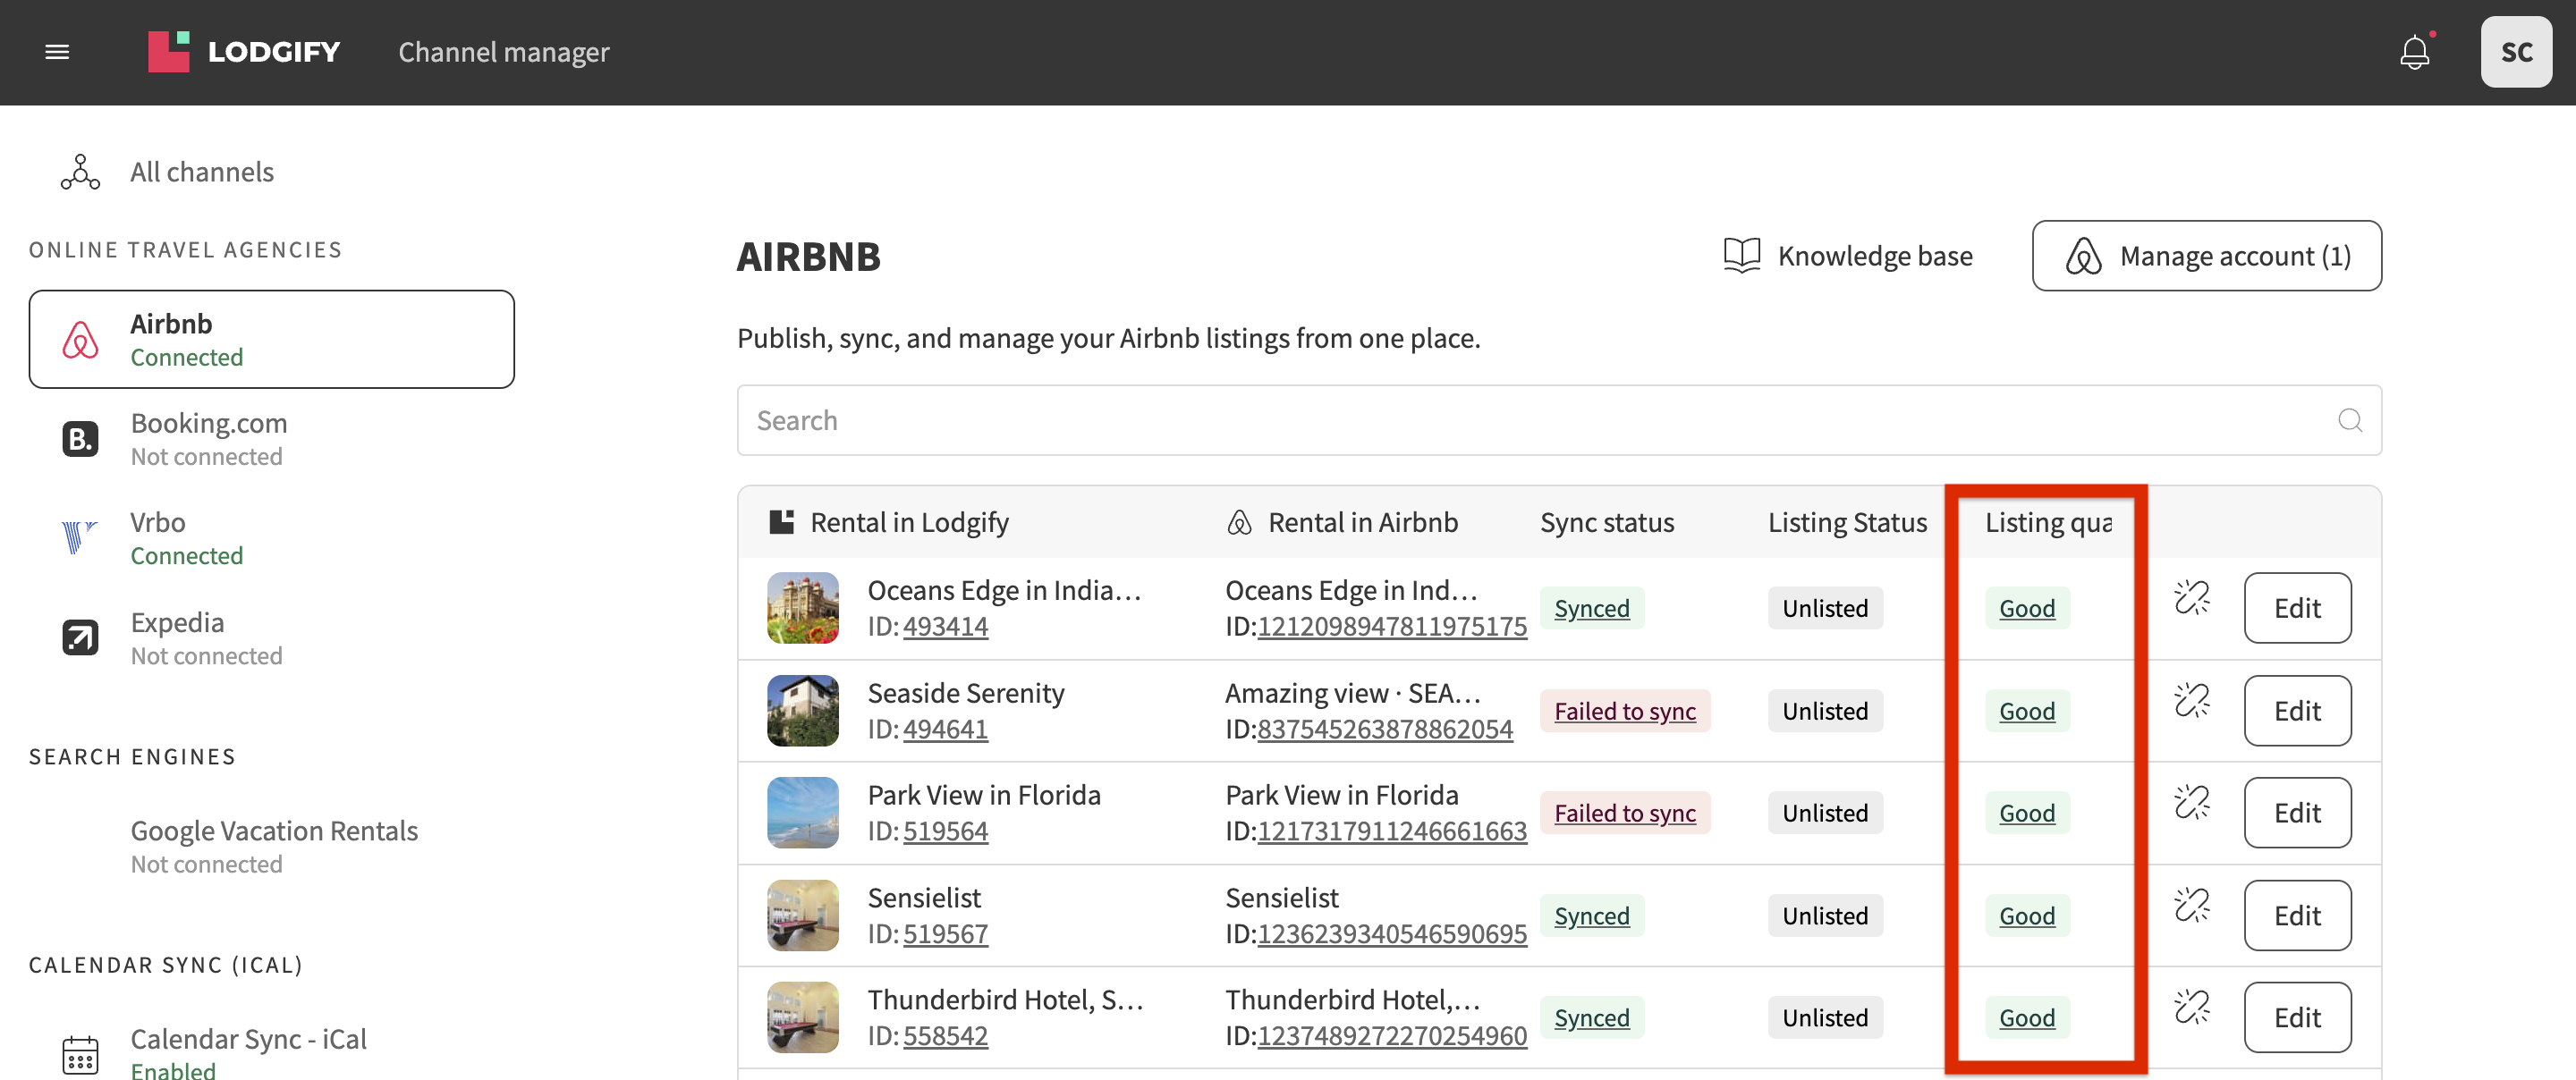Image resolution: width=2576 pixels, height=1080 pixels.
Task: Unlink the Oceans Edge in India rental
Action: [2191, 598]
